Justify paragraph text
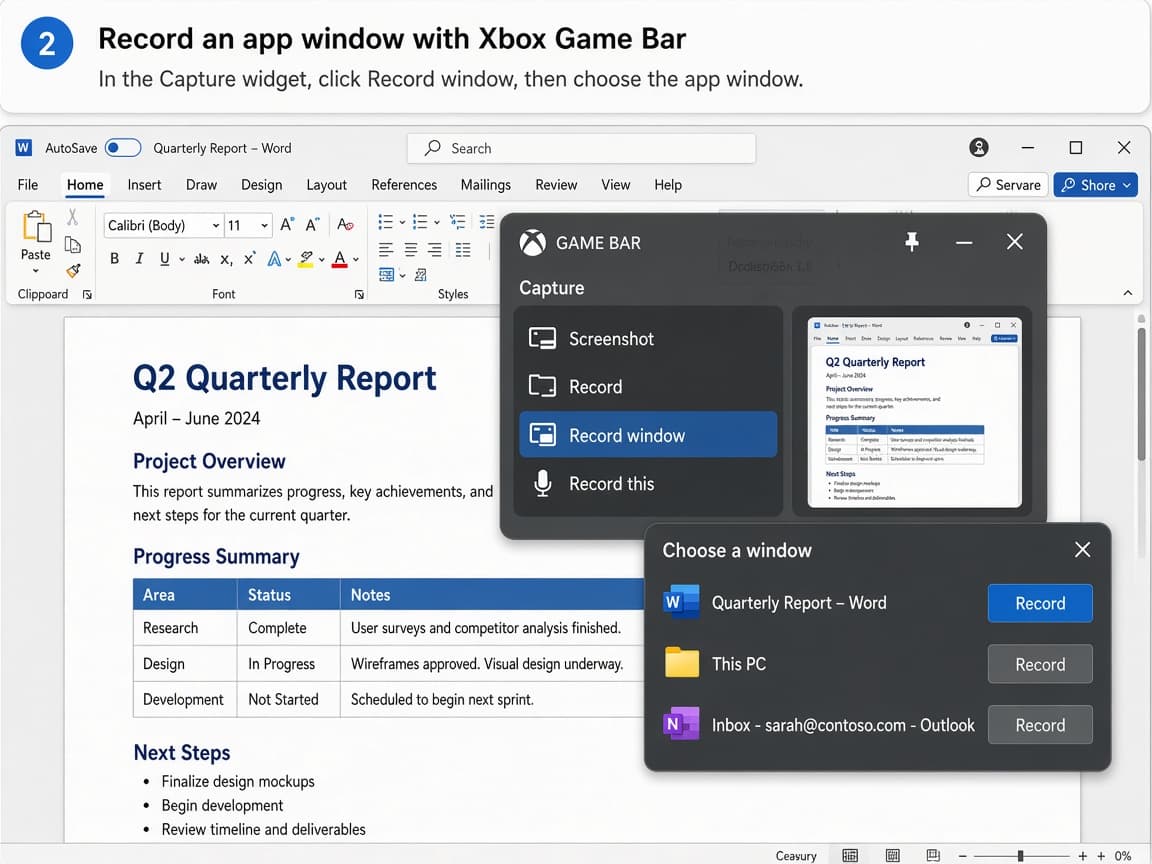Screen dimensions: 1152x864 [463, 250]
